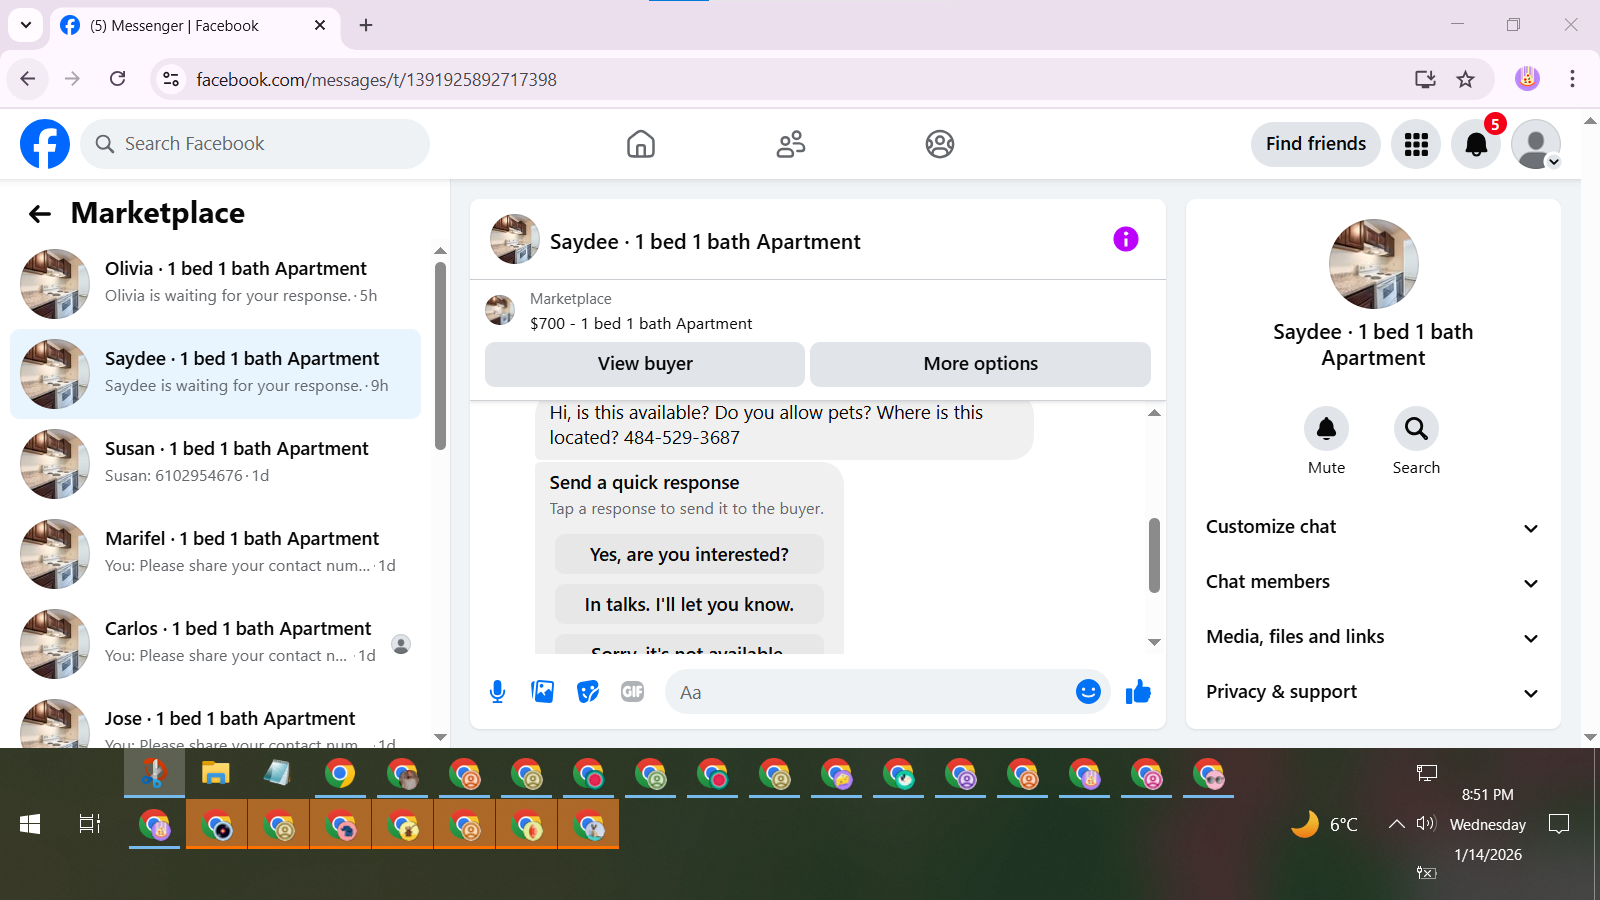
Task: Send quick response 'Yes, are you interested?'
Action: click(x=689, y=554)
